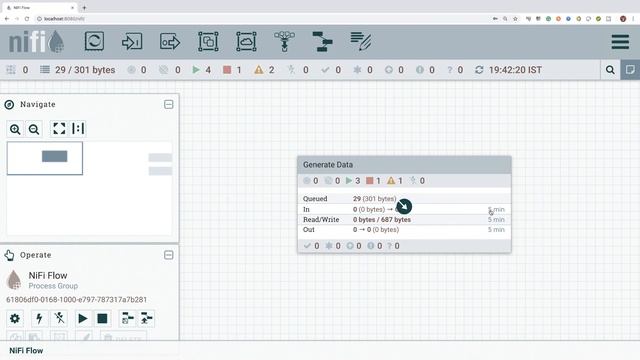Stop the flow with the stop button
The height and width of the screenshot is (360, 640).
pos(102,318)
